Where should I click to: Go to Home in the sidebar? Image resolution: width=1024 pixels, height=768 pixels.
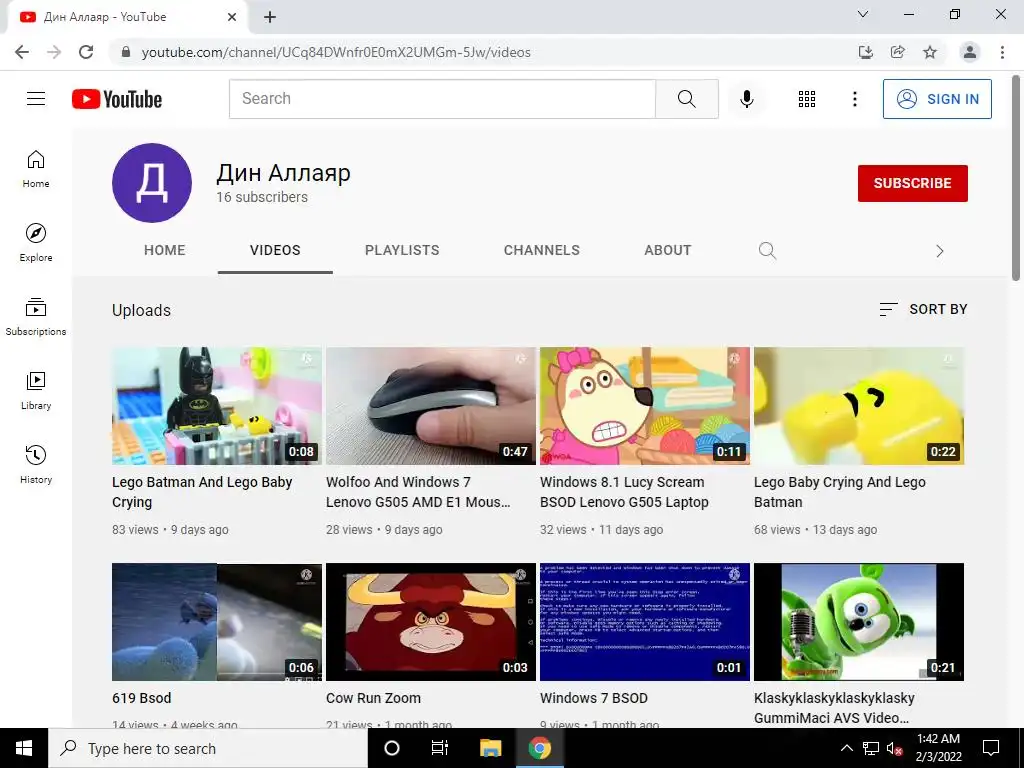pyautogui.click(x=36, y=168)
